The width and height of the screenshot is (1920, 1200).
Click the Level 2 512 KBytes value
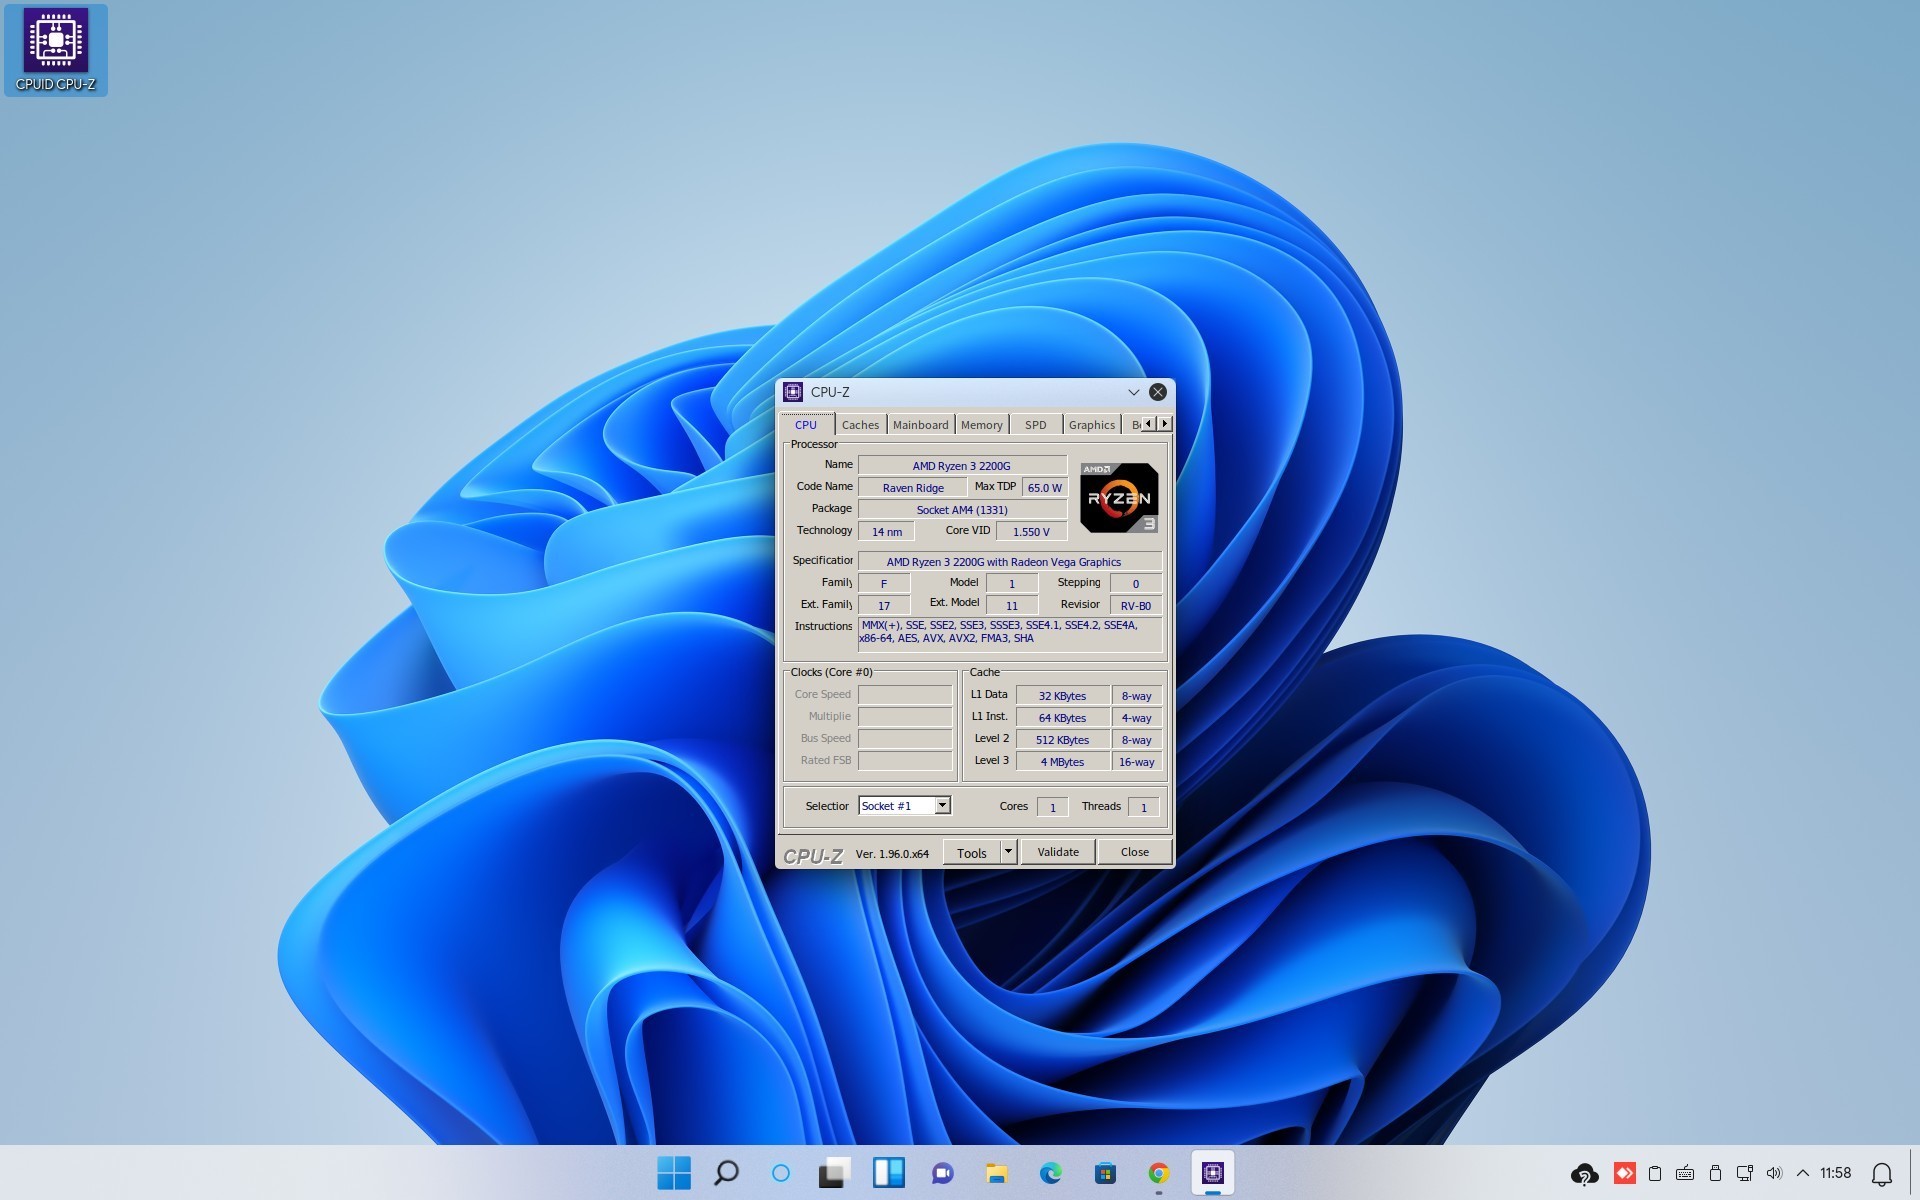coord(1063,740)
